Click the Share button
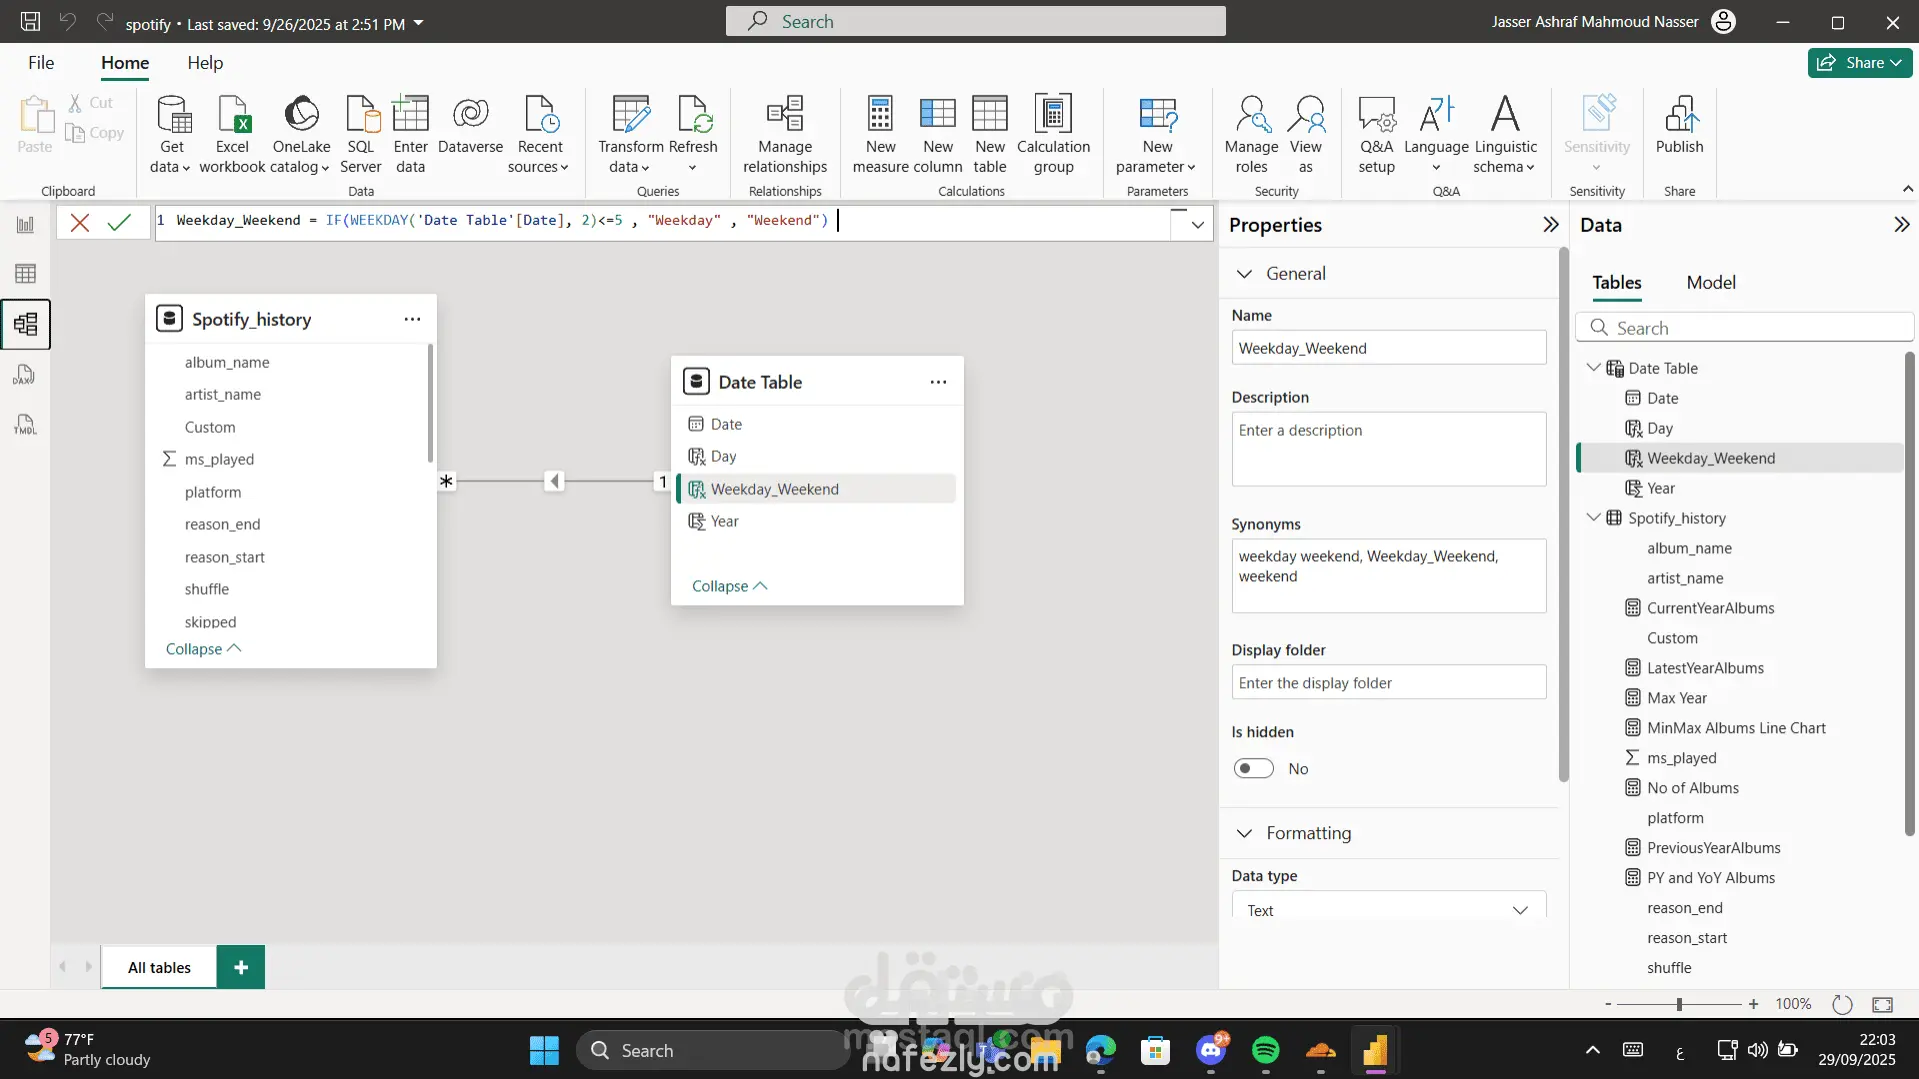 click(x=1859, y=63)
